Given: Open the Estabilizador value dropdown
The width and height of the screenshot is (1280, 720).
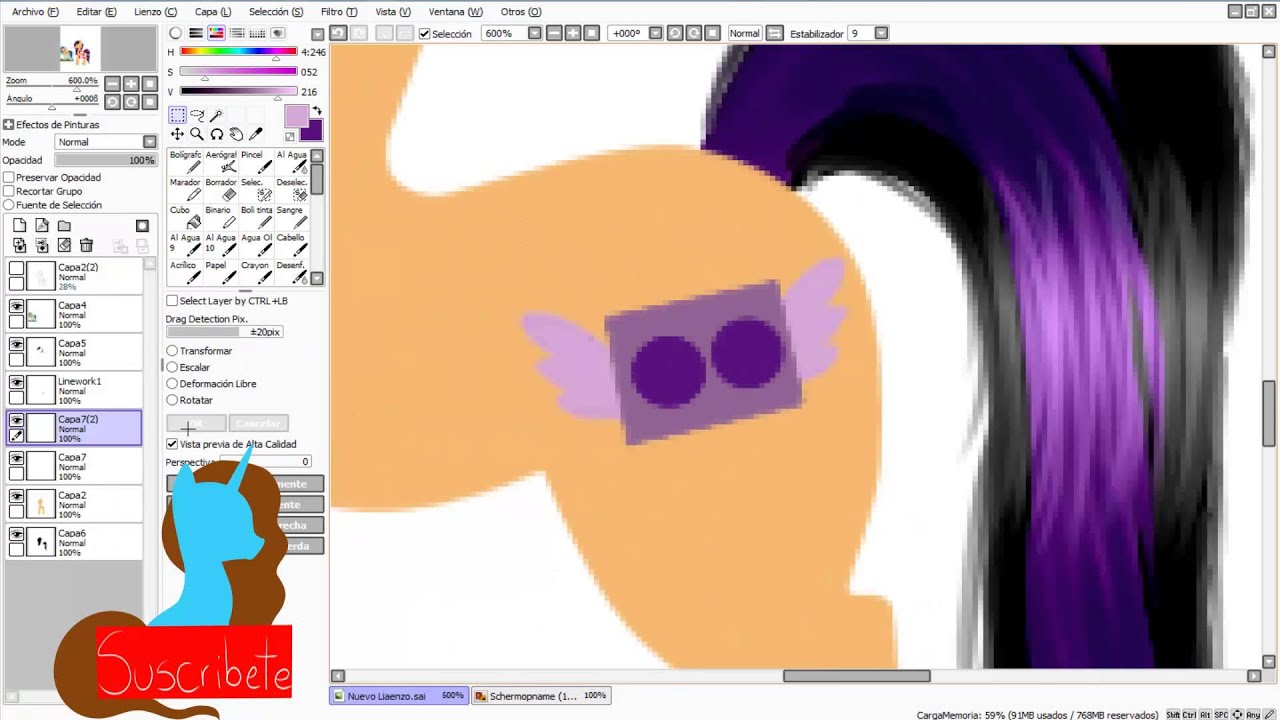Looking at the screenshot, I should tap(881, 33).
